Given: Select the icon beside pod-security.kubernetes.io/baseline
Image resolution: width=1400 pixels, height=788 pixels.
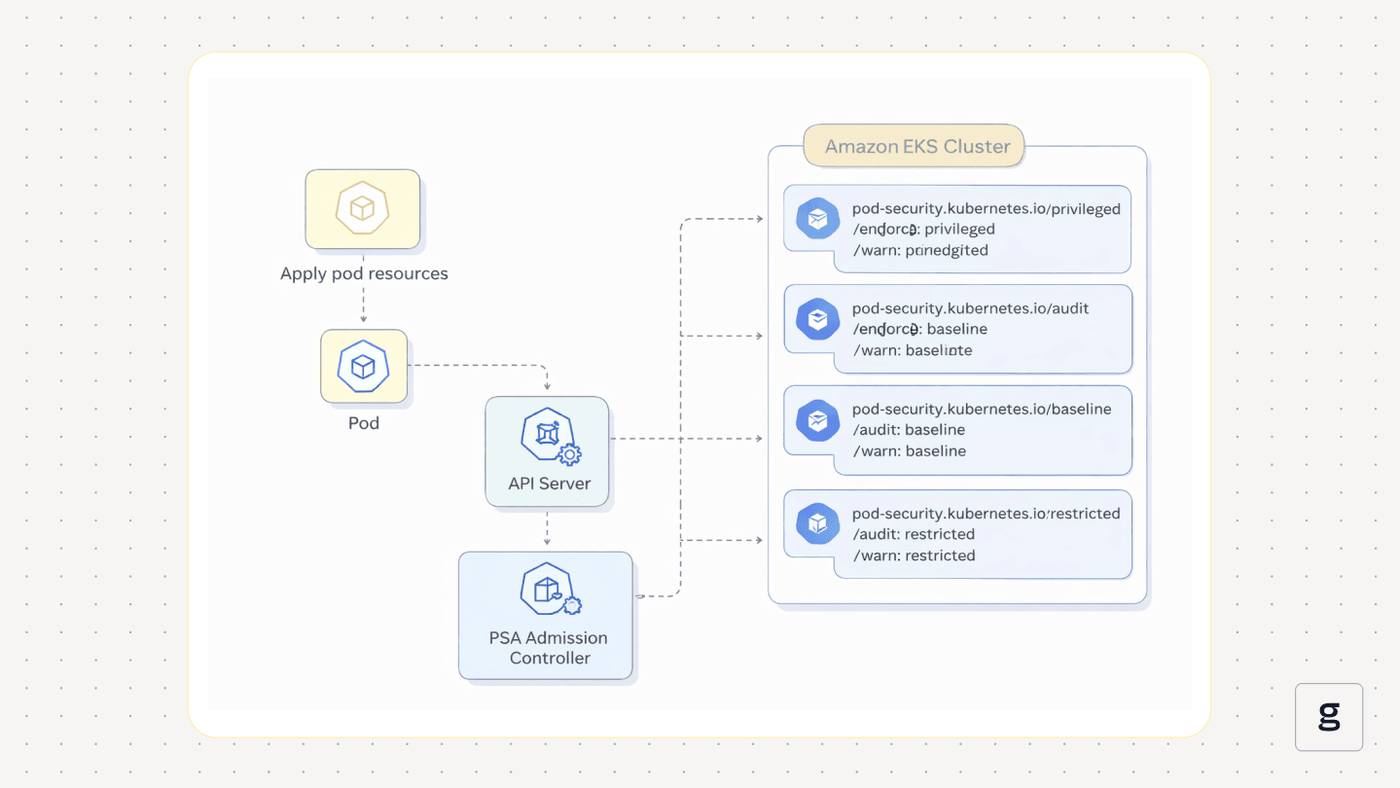Looking at the screenshot, I should click(x=818, y=421).
